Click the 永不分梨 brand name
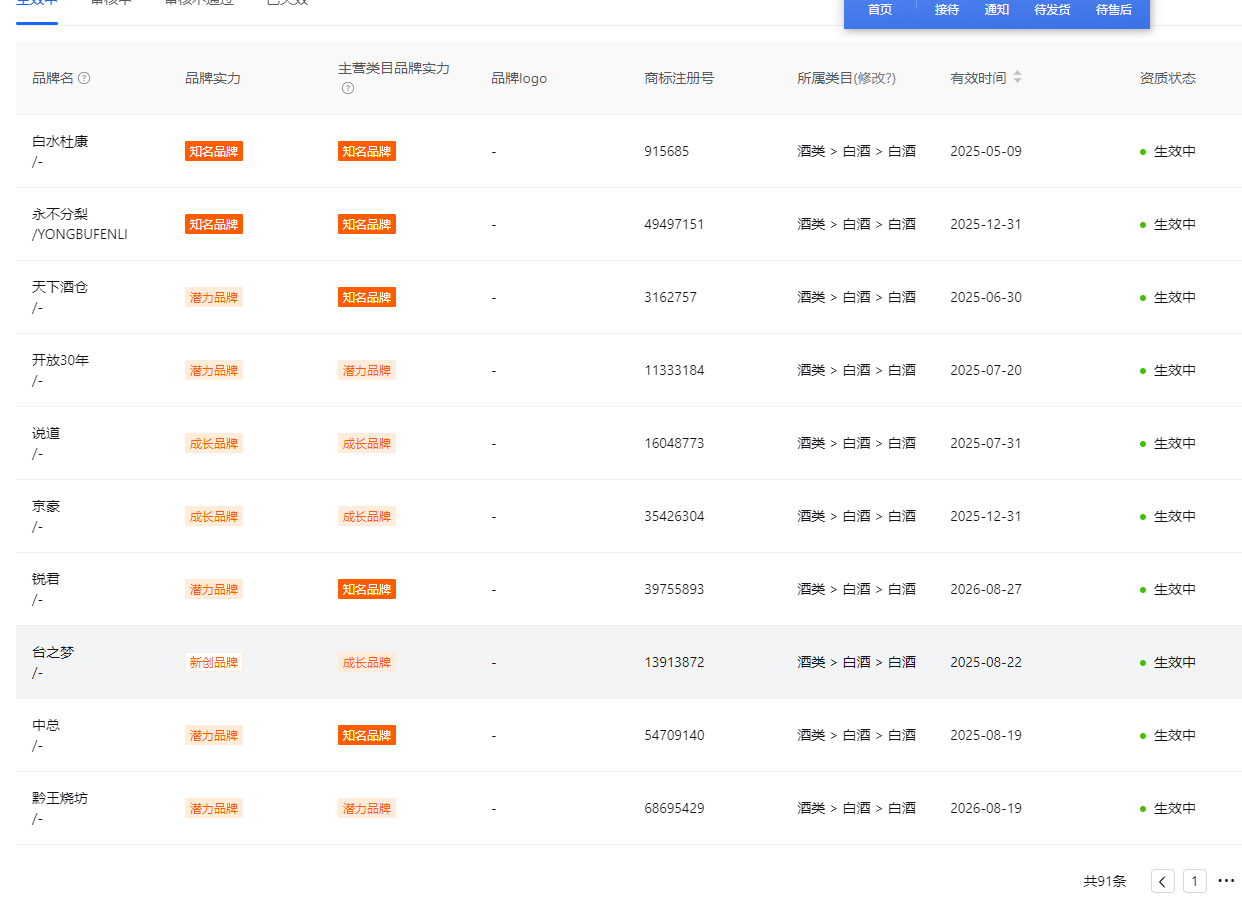Image resolution: width=1242 pixels, height=901 pixels. point(60,214)
